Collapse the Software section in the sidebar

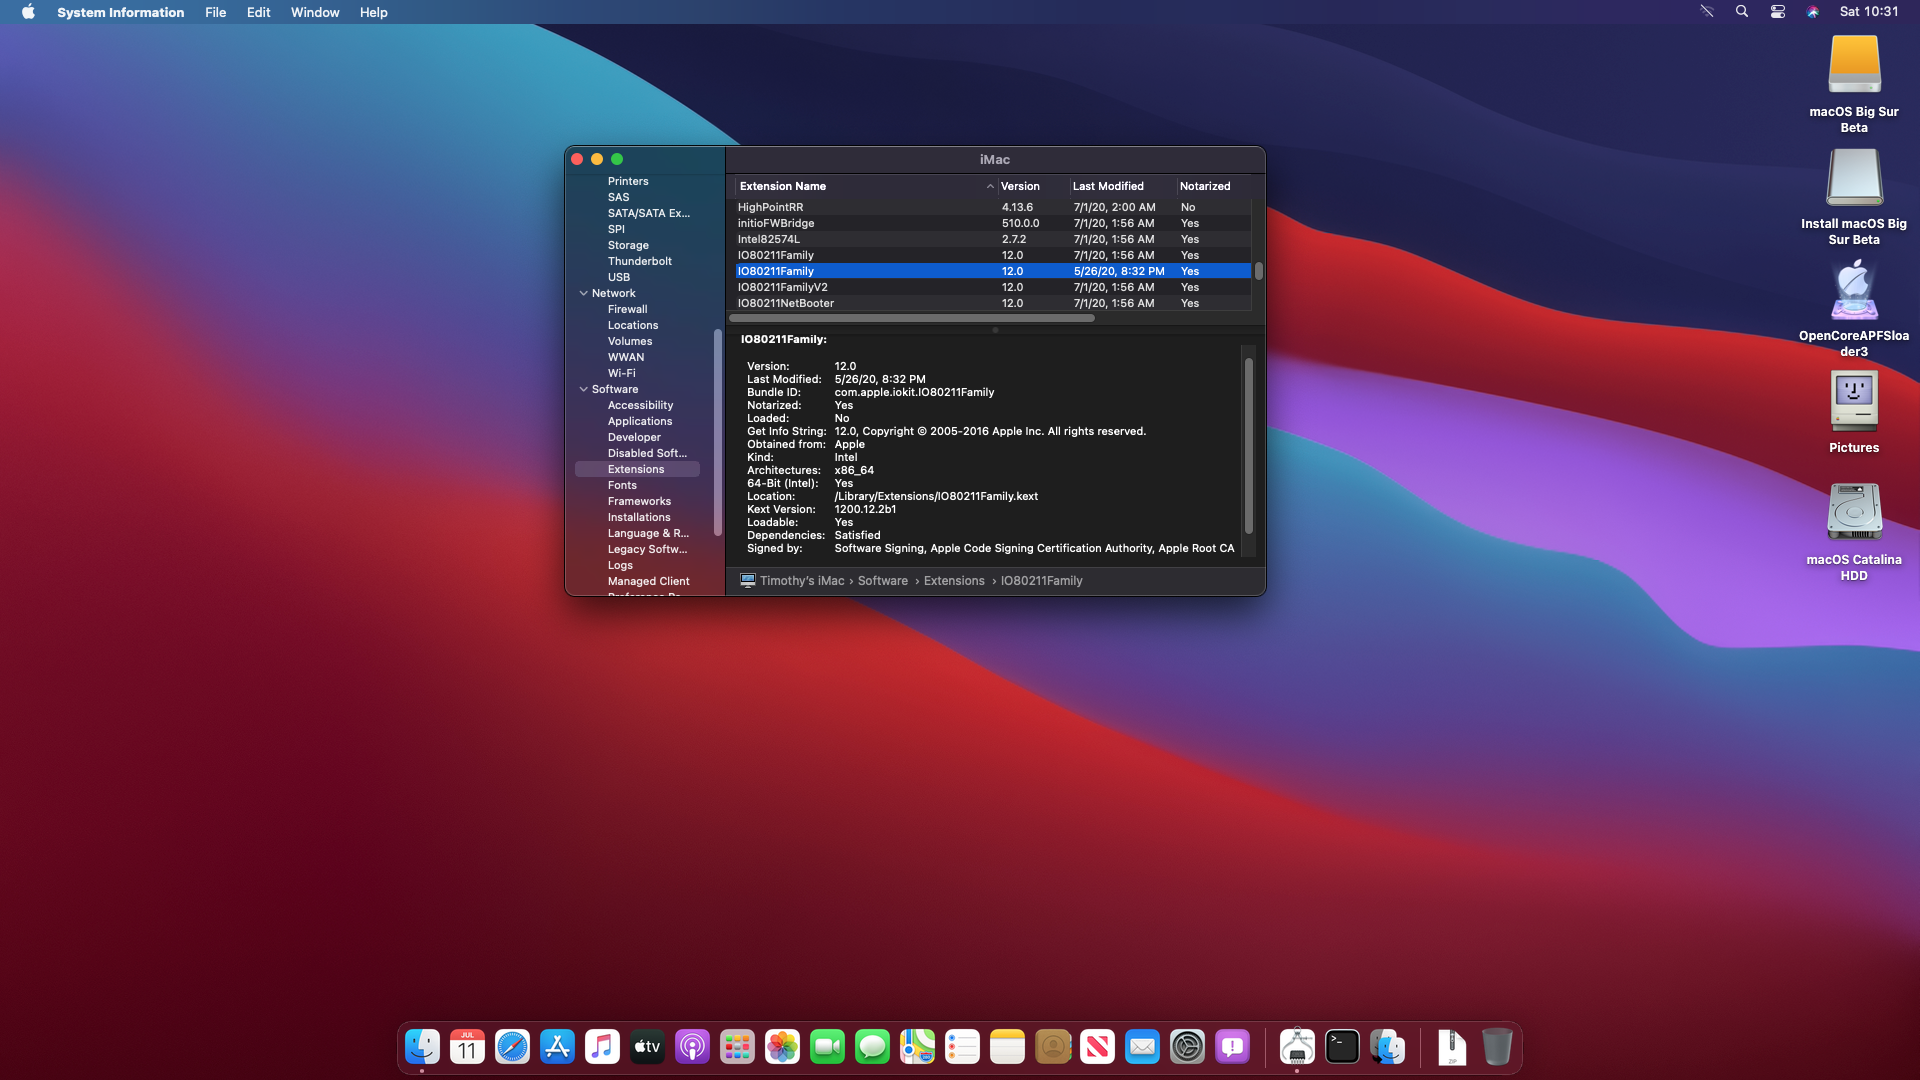[x=584, y=389]
